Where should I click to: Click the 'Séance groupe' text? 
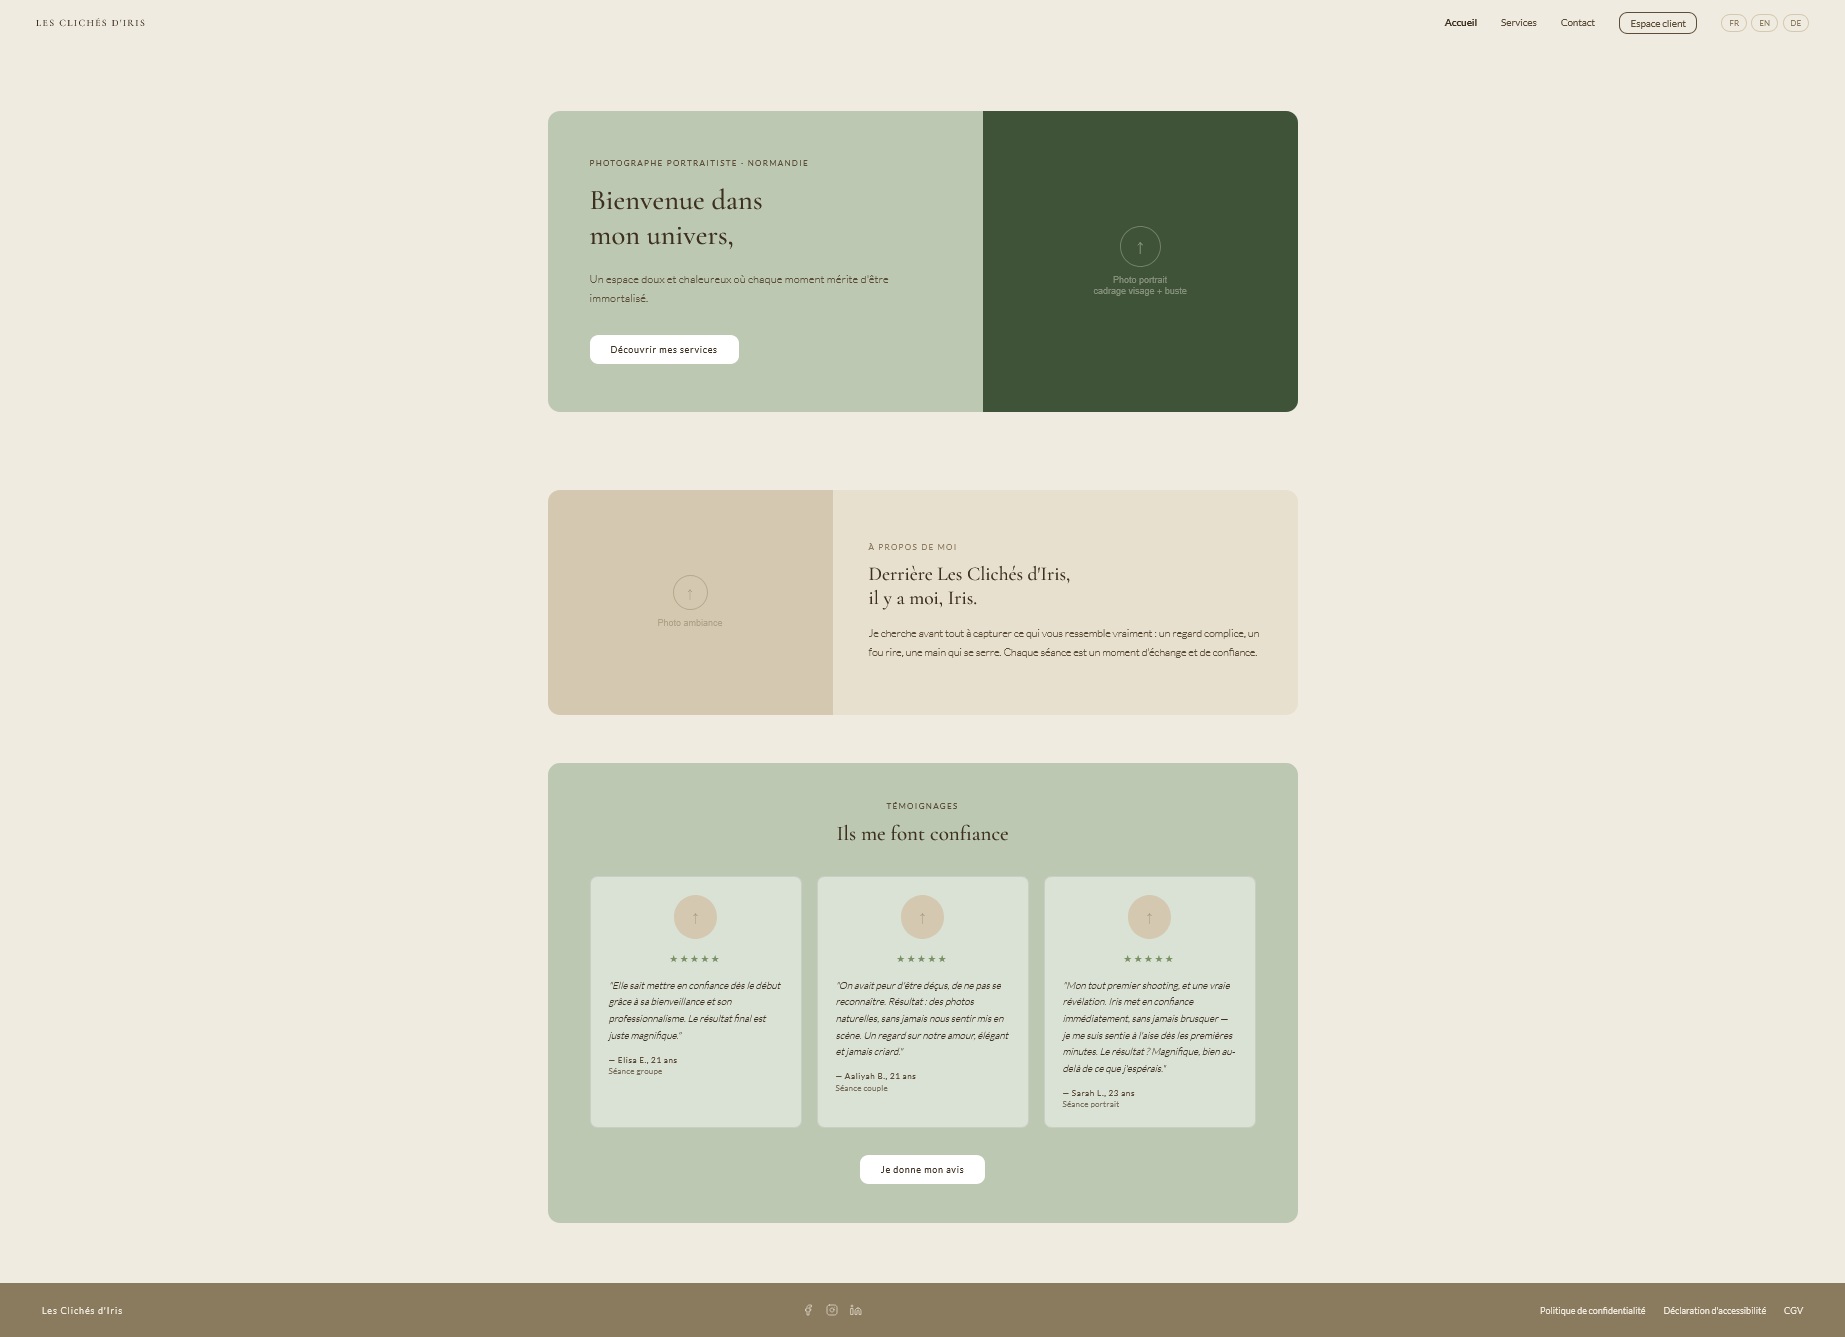tap(635, 1072)
